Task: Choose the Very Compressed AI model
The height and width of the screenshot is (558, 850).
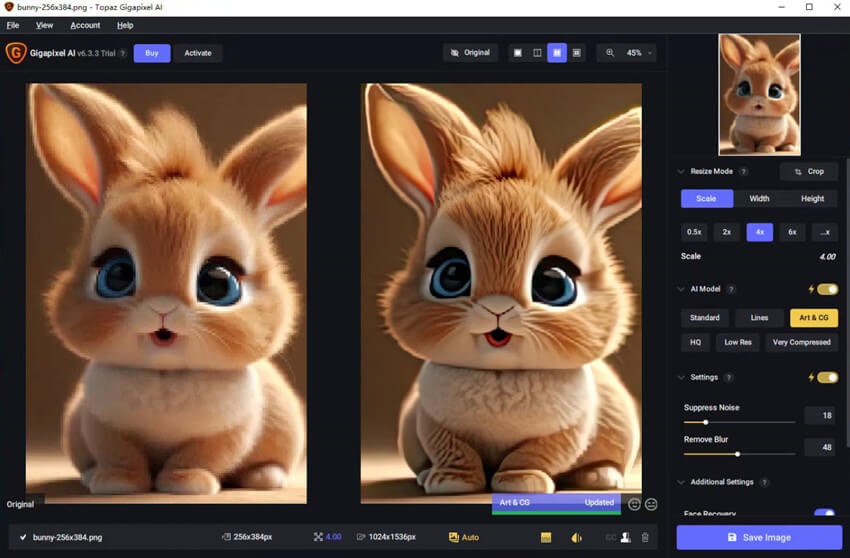Action: (802, 342)
